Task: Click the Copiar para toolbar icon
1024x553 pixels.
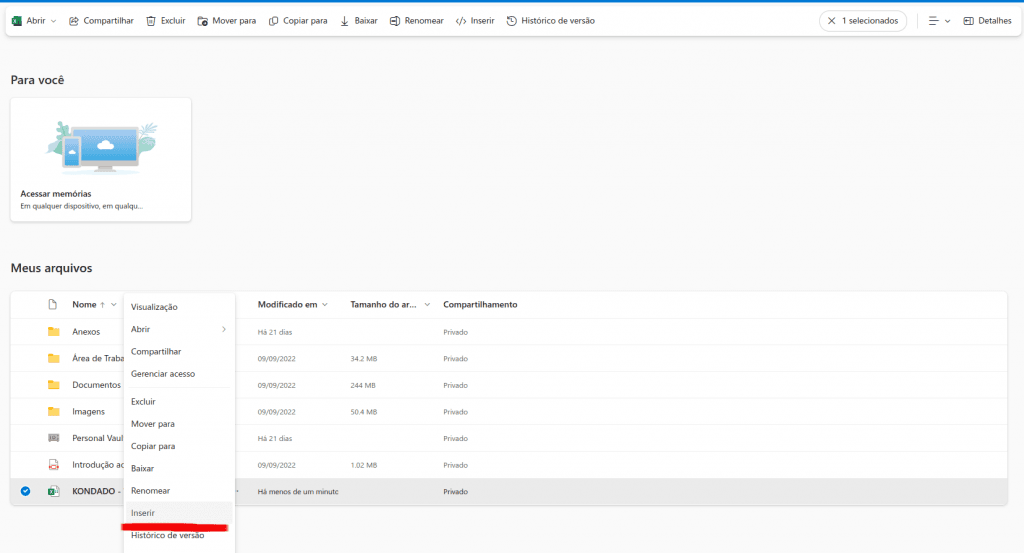Action: pos(273,21)
